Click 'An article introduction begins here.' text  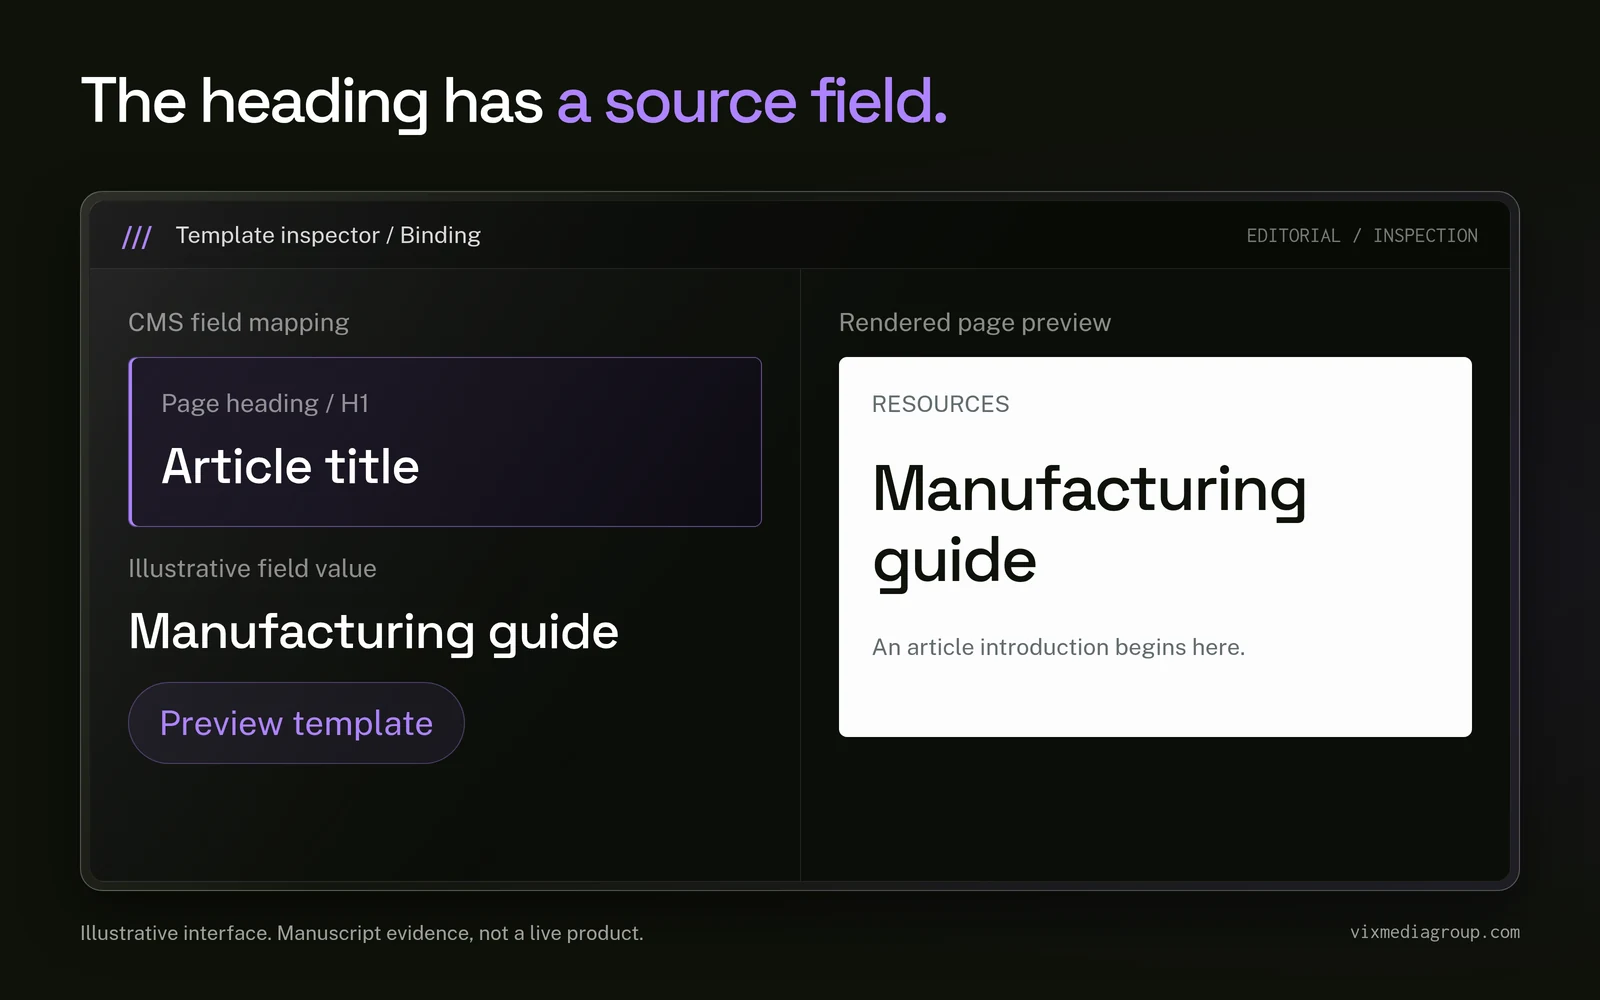[1059, 647]
